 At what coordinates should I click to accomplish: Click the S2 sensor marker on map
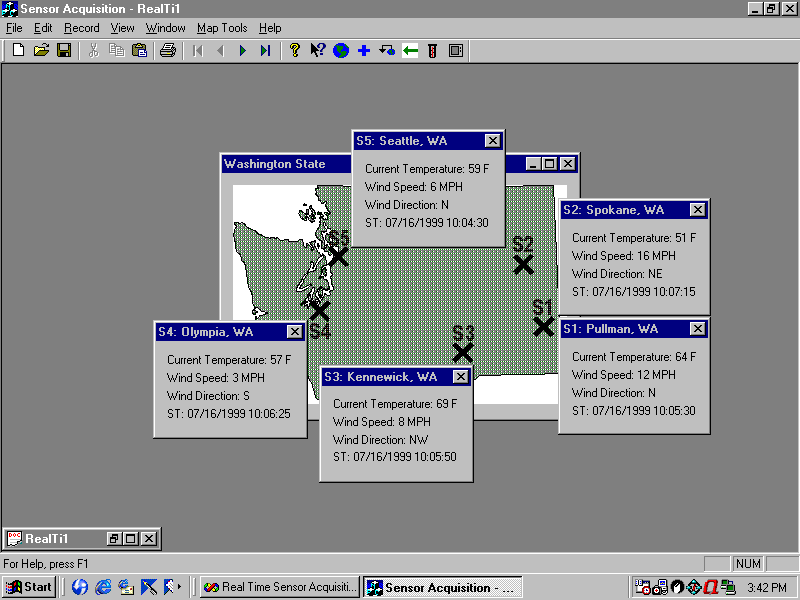[x=523, y=264]
